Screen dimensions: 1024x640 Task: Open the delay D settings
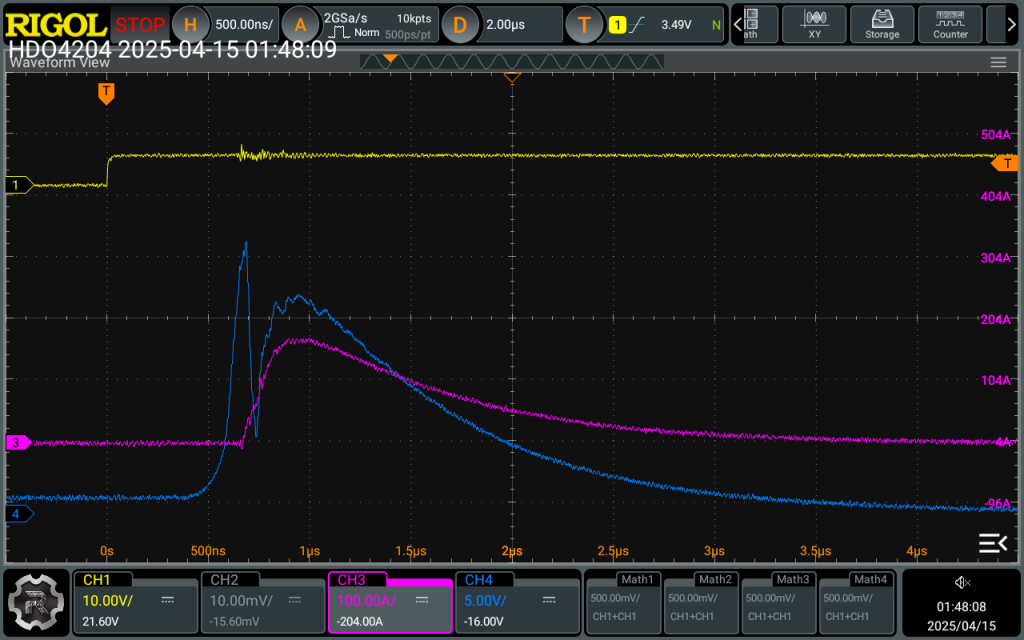[x=460, y=25]
